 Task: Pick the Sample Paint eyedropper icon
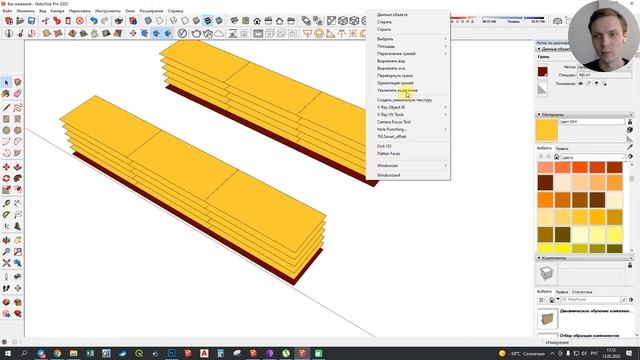tap(630, 147)
